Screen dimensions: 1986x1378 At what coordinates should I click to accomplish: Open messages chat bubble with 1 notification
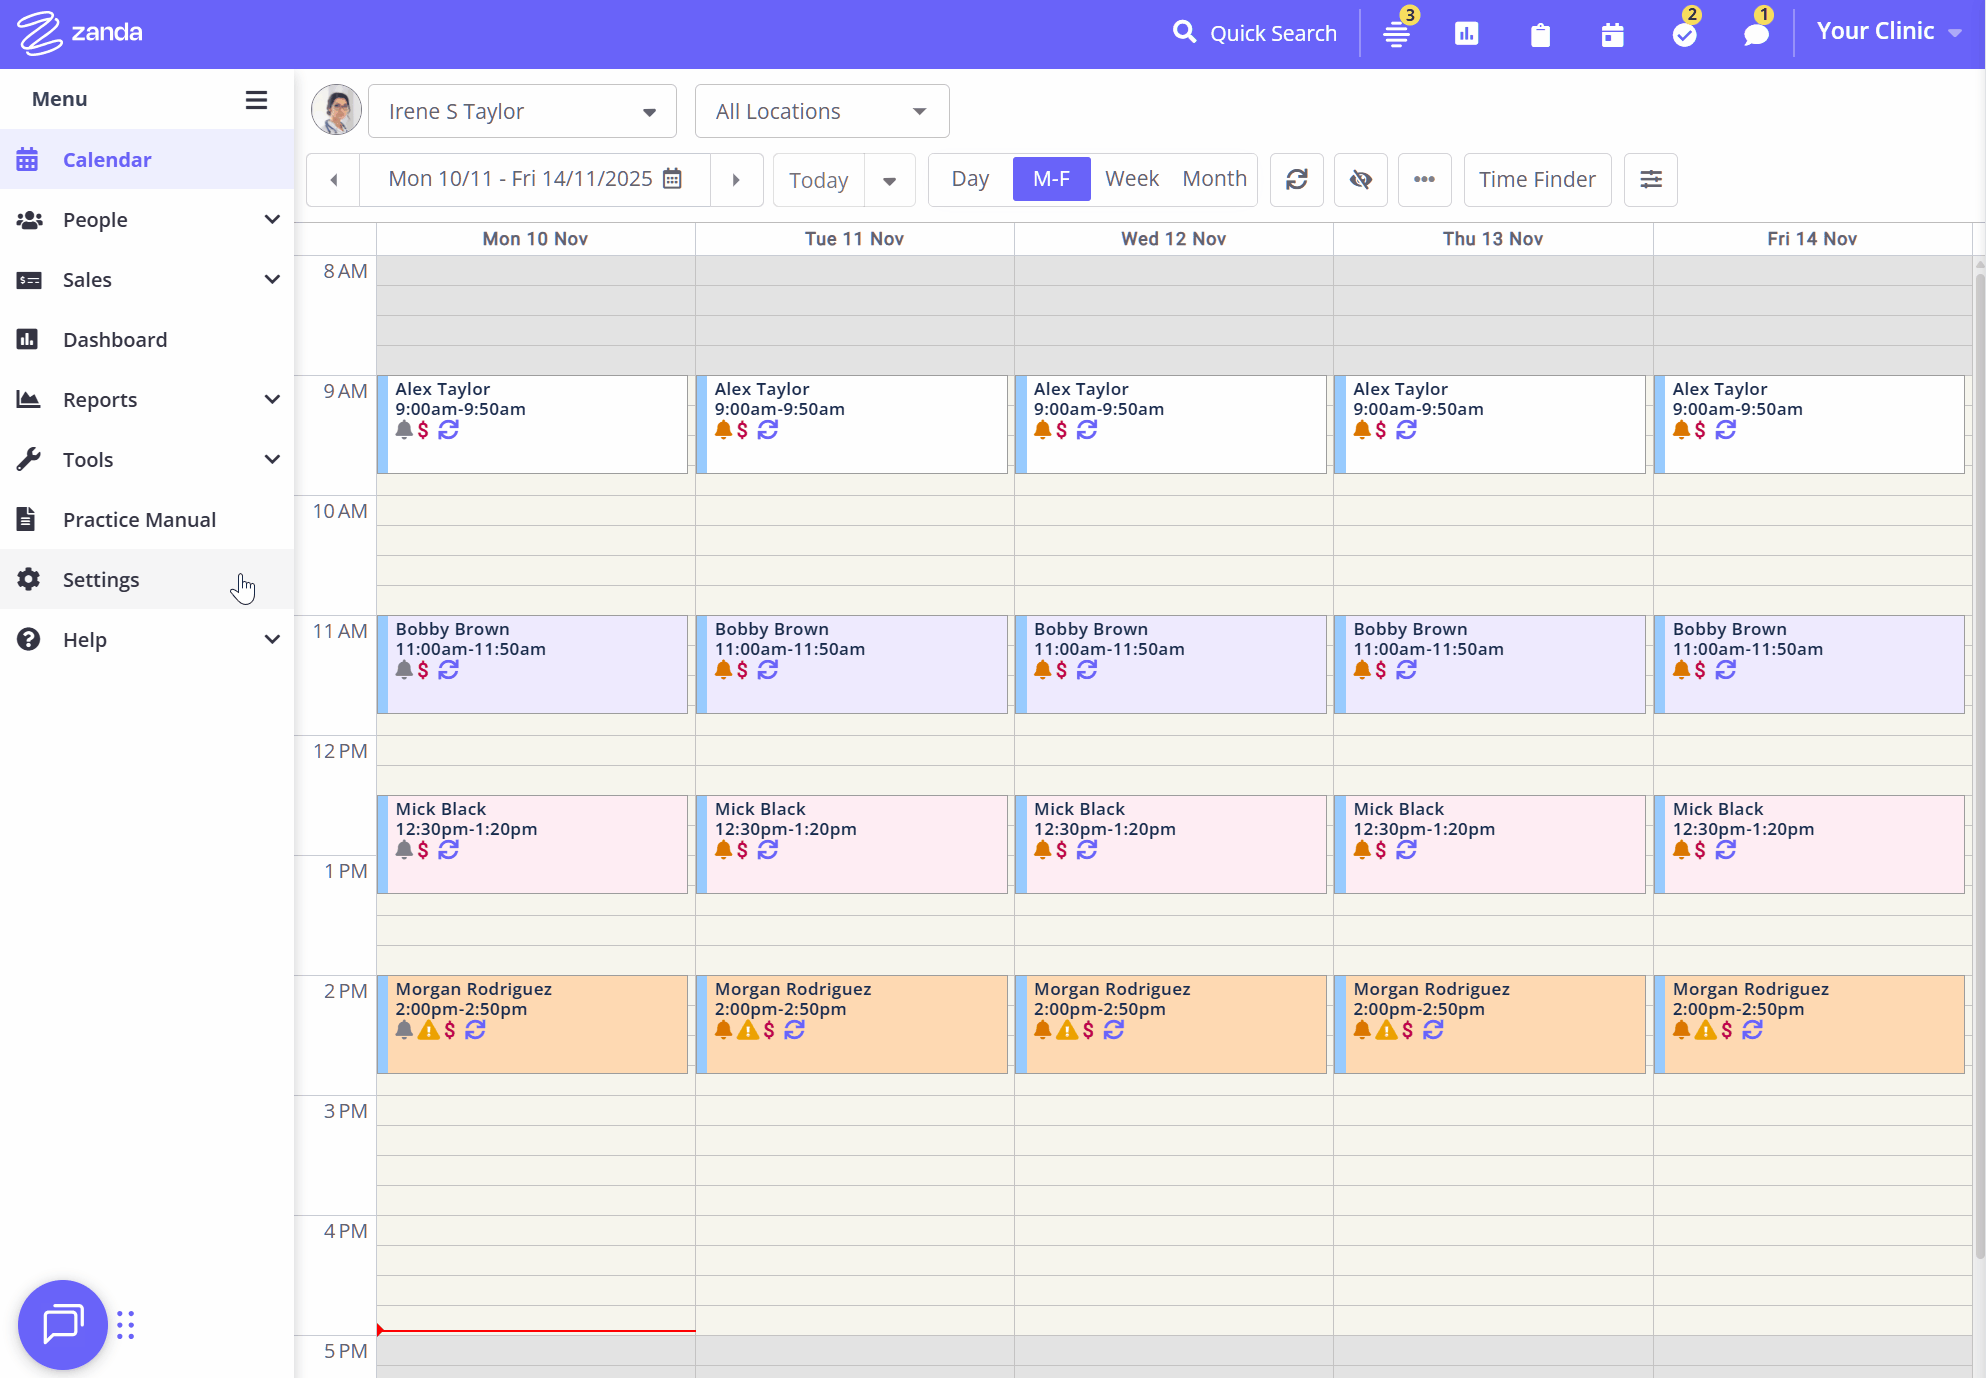[x=1756, y=34]
